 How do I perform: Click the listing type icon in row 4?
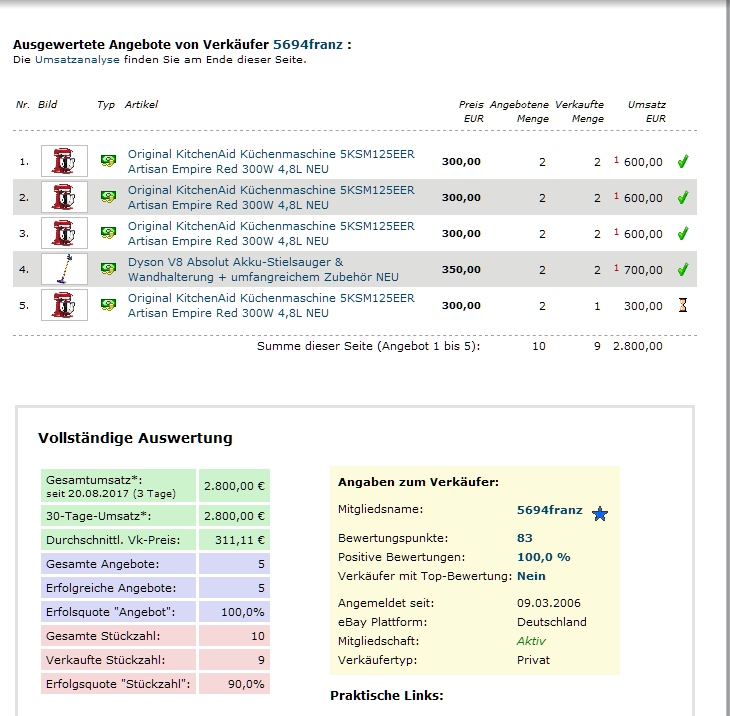coord(108,269)
